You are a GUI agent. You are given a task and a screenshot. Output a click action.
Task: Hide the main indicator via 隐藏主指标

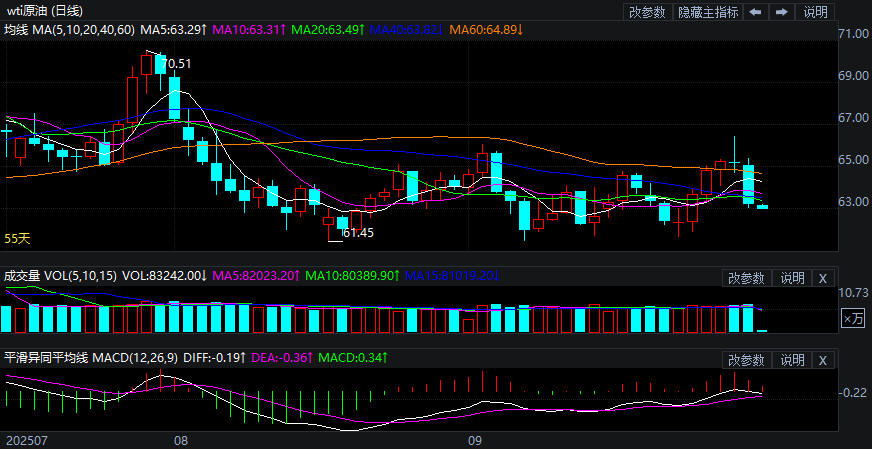(708, 12)
